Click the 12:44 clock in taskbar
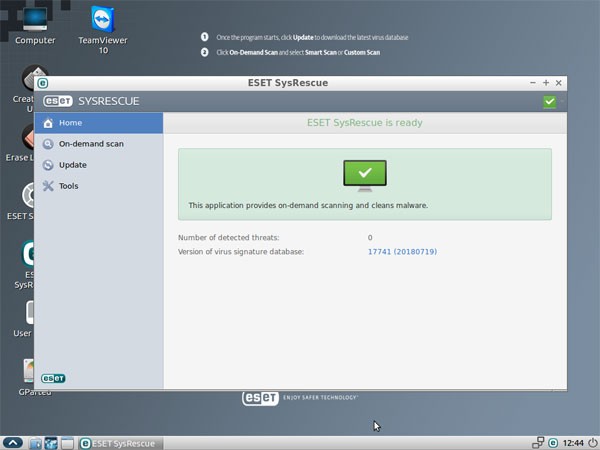This screenshot has height=450, width=600. 574,442
